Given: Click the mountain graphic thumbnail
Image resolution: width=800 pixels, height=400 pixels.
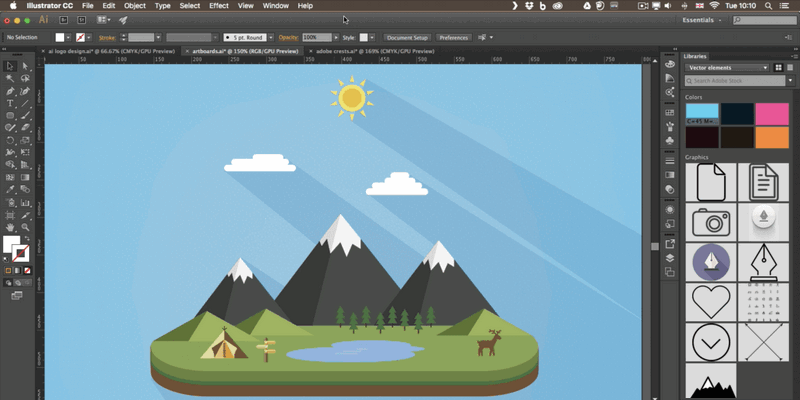Looking at the screenshot, I should [711, 381].
